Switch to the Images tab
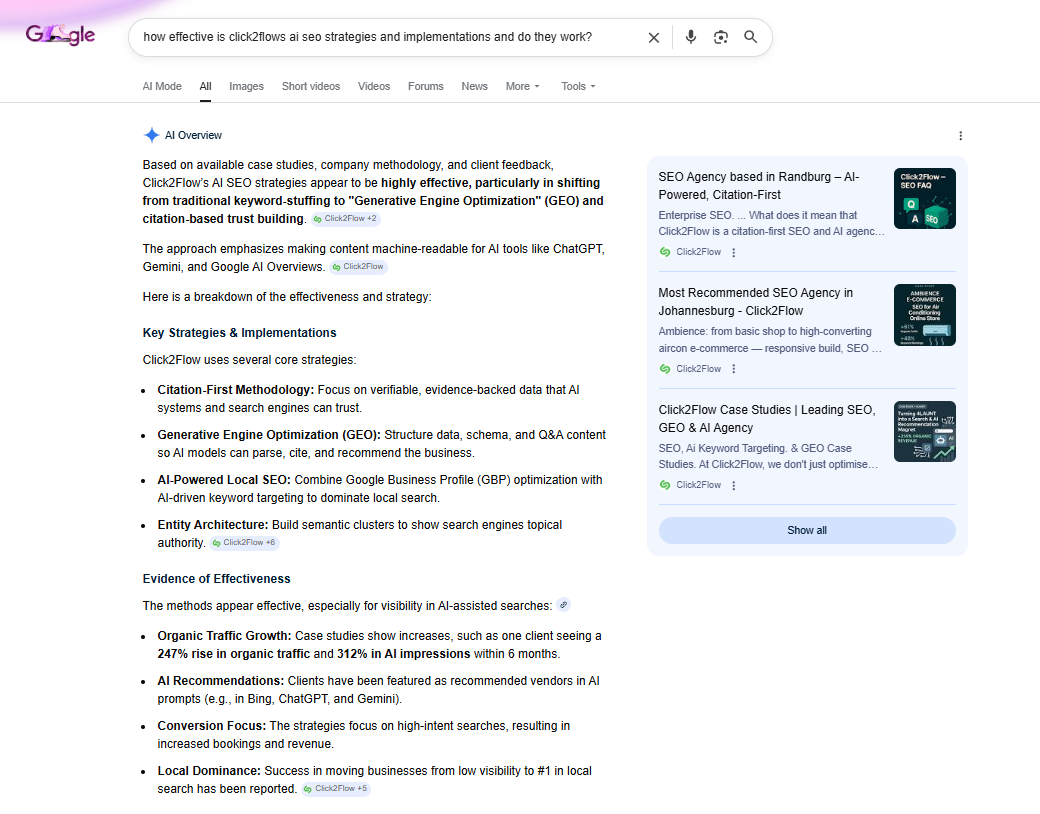Screen dimensions: 1040x814 coord(246,86)
